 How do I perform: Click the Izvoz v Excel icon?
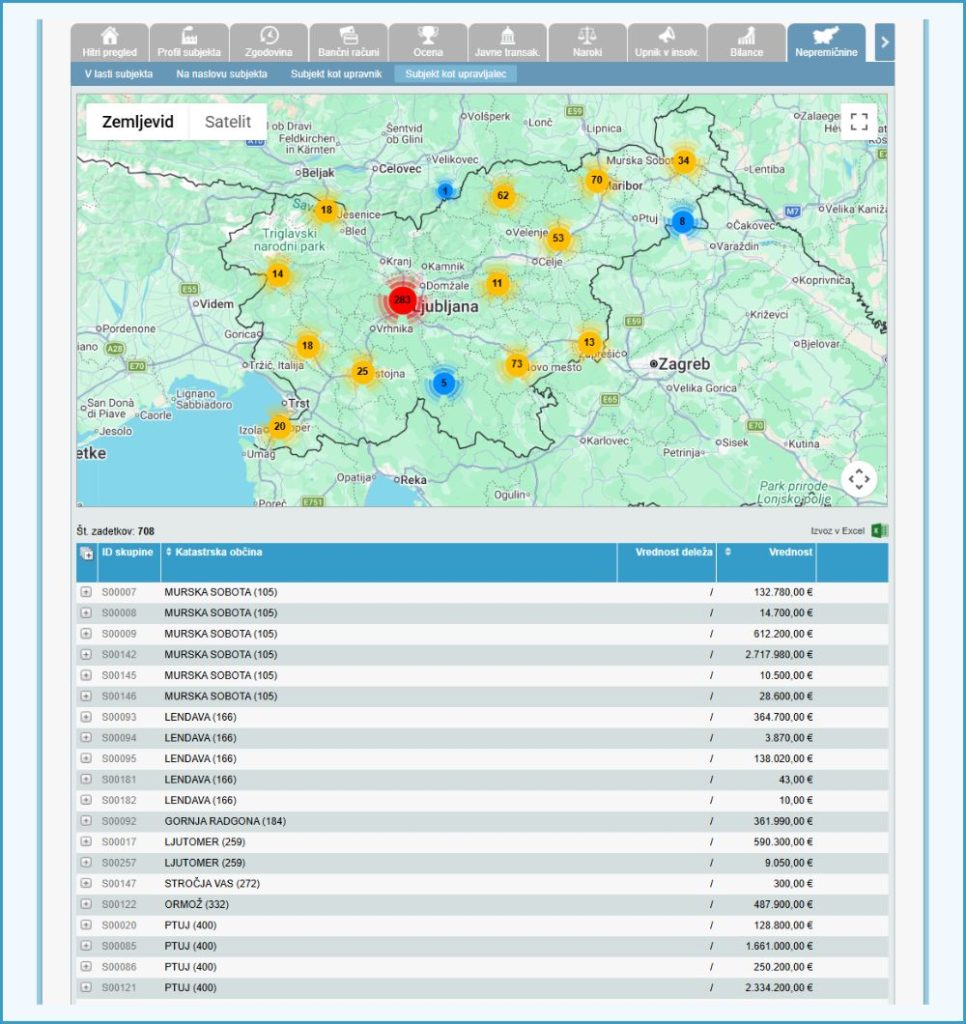pyautogui.click(x=879, y=530)
